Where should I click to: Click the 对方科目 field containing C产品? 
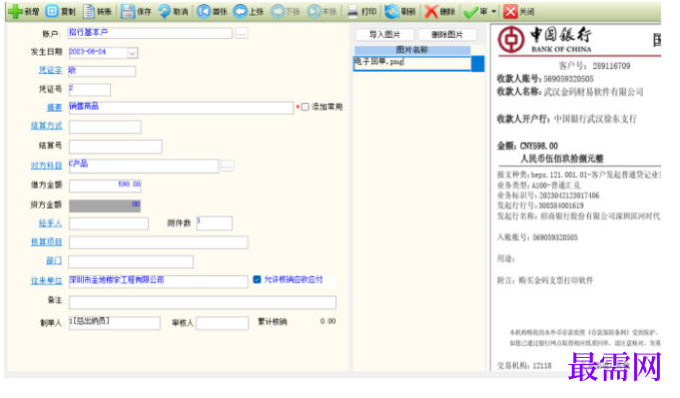pos(144,166)
